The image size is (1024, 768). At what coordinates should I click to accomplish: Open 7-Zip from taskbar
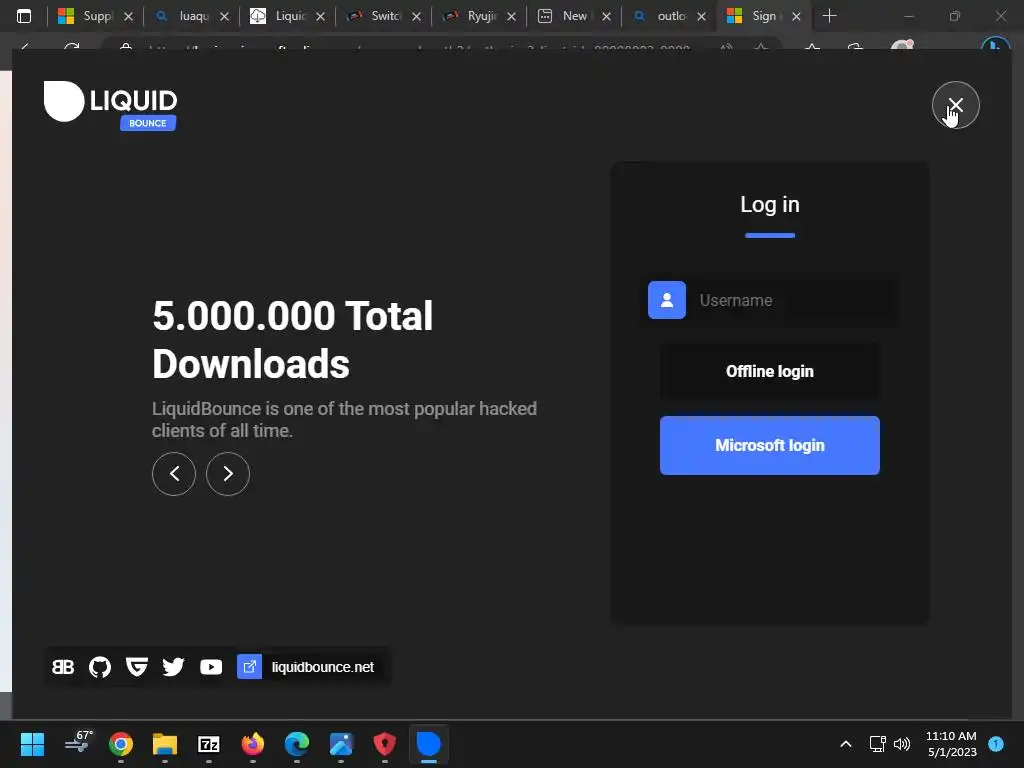[208, 744]
